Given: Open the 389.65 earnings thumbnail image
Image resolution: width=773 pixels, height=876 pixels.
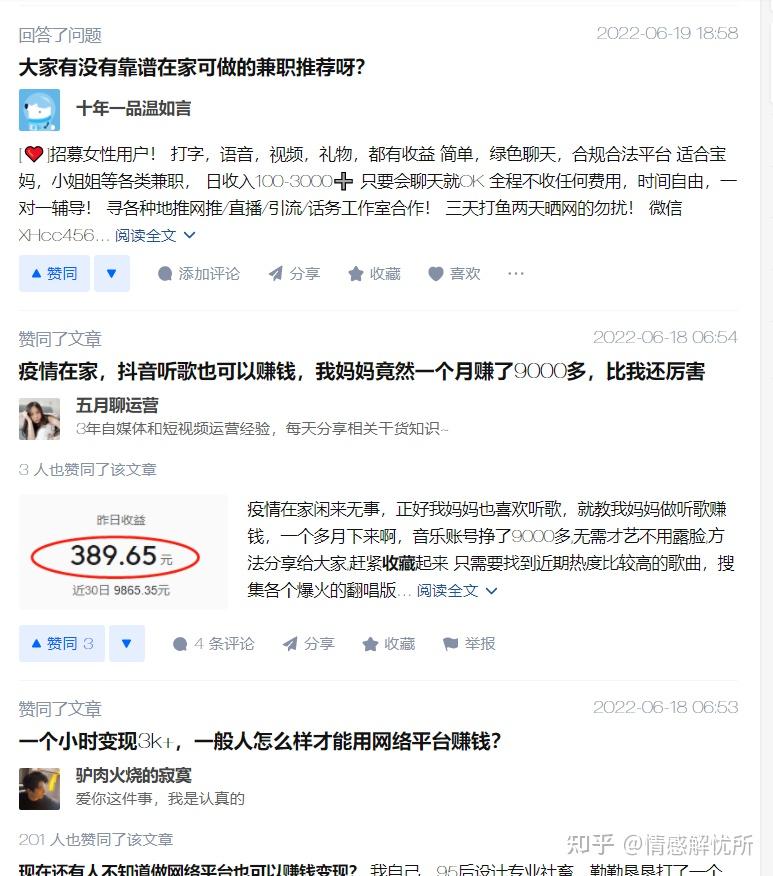Looking at the screenshot, I should [x=123, y=552].
